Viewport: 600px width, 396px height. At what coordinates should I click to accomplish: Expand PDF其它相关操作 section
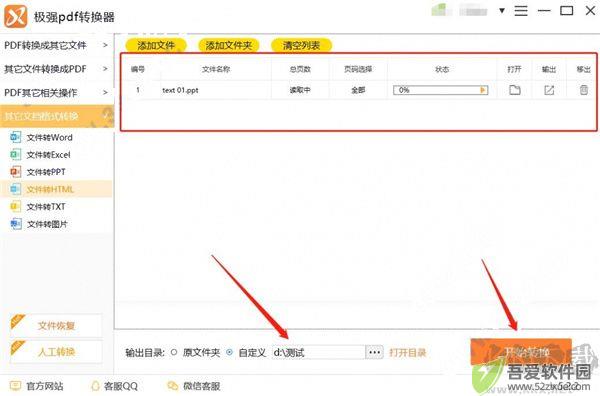coord(57,93)
